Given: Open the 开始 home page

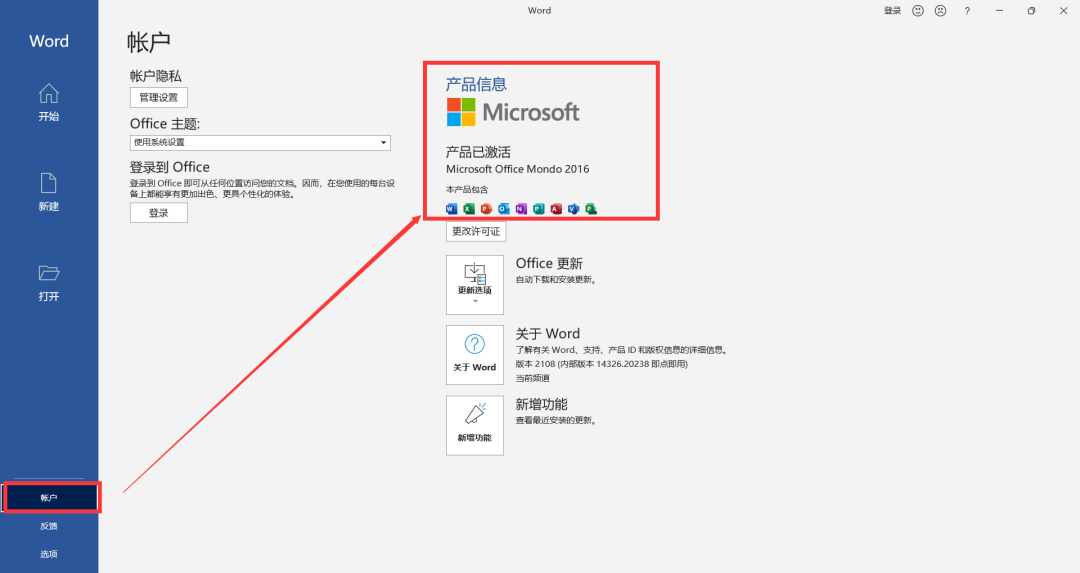Looking at the screenshot, I should point(49,103).
